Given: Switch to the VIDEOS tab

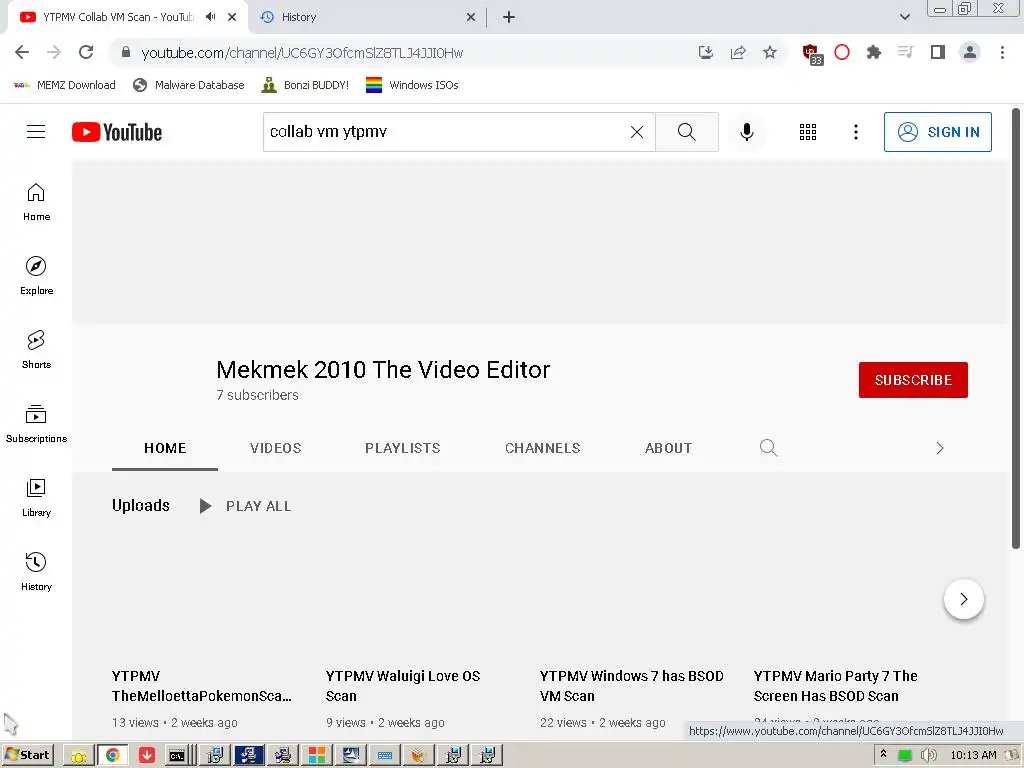Looking at the screenshot, I should click(276, 448).
